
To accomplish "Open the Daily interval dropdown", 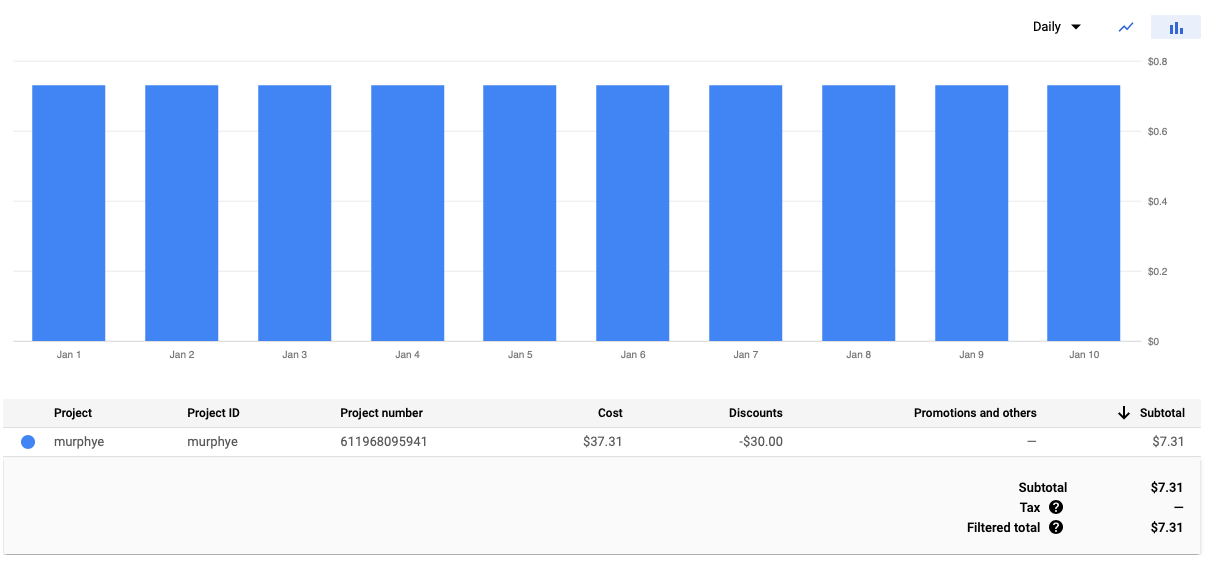I will (x=1057, y=27).
